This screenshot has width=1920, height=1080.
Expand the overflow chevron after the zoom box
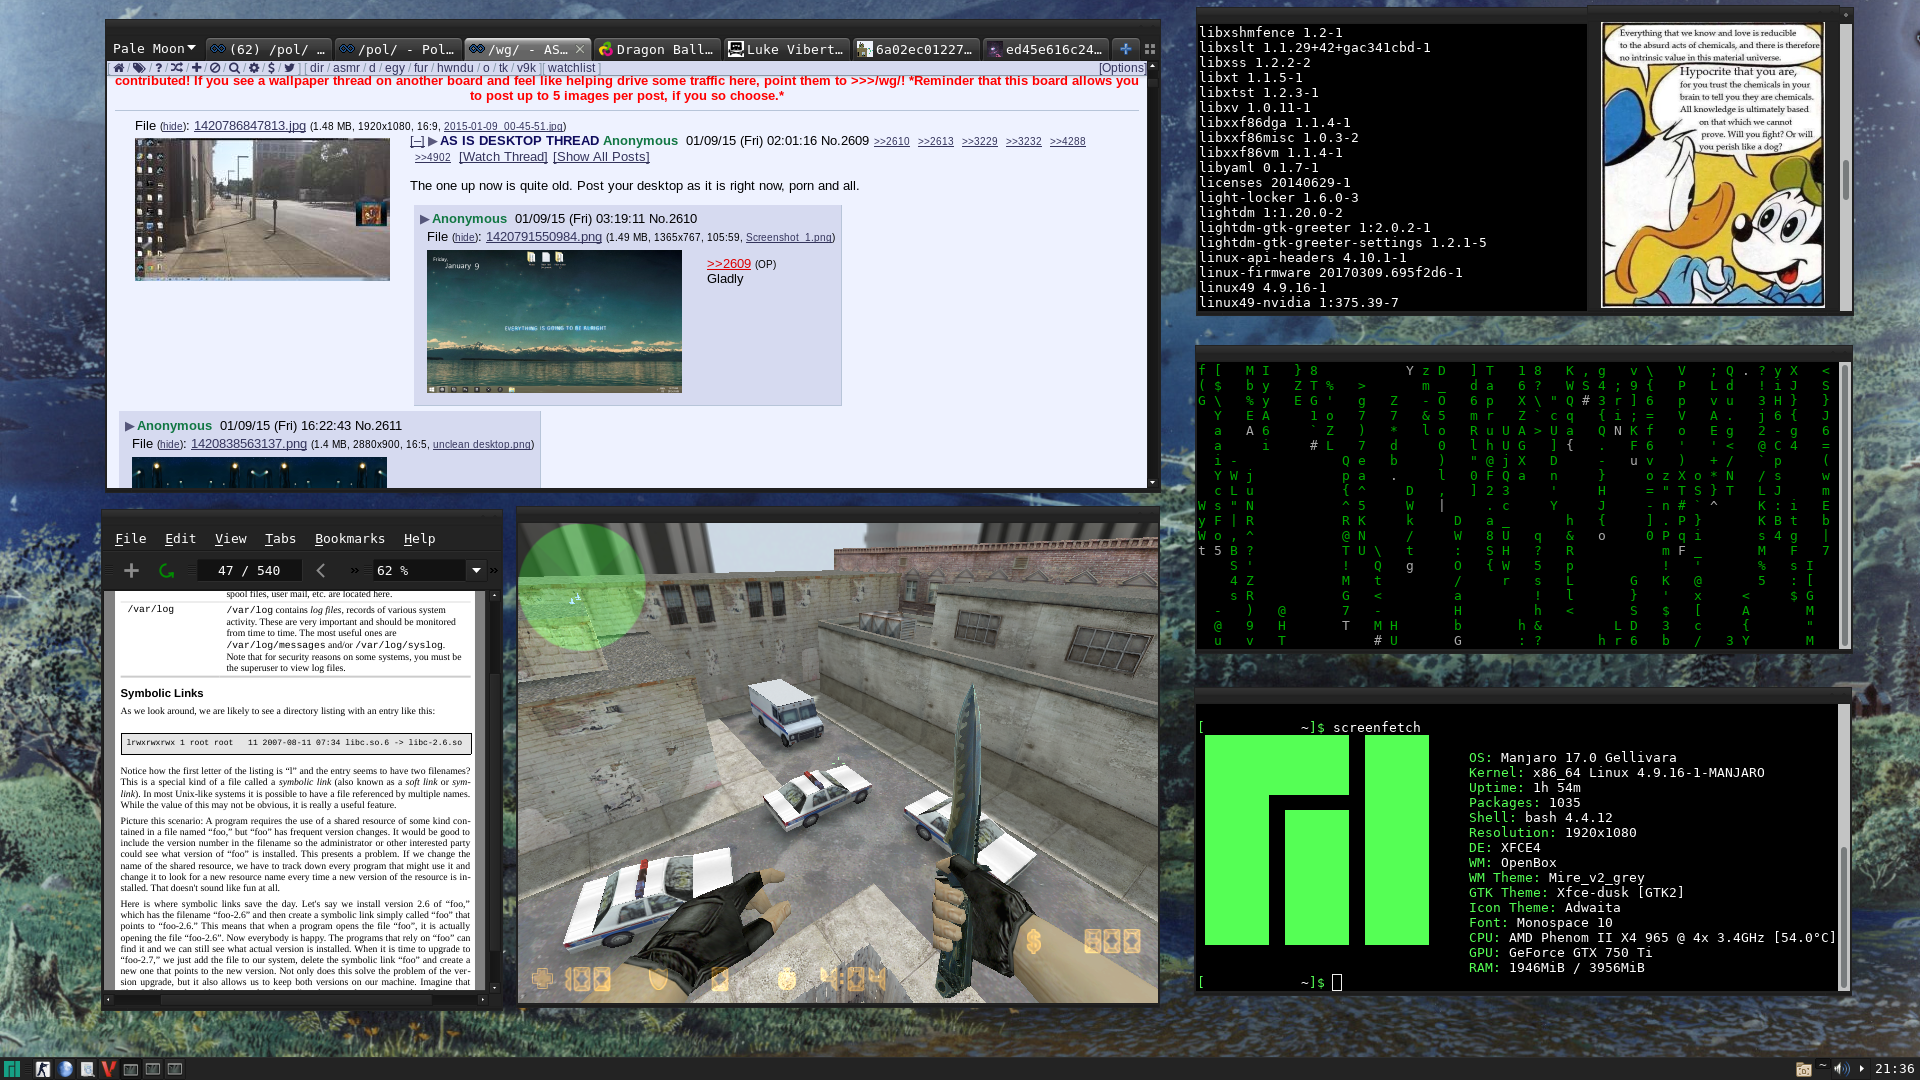[493, 570]
